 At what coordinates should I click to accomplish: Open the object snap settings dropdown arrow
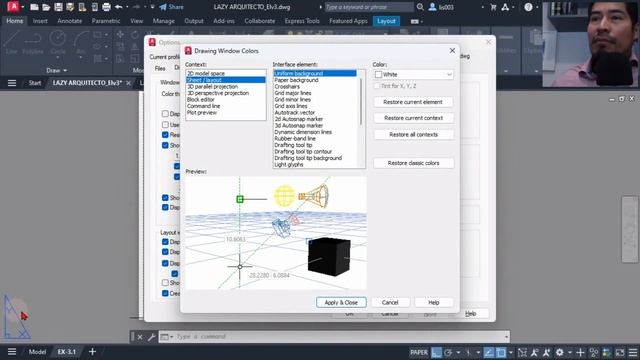pos(511,352)
